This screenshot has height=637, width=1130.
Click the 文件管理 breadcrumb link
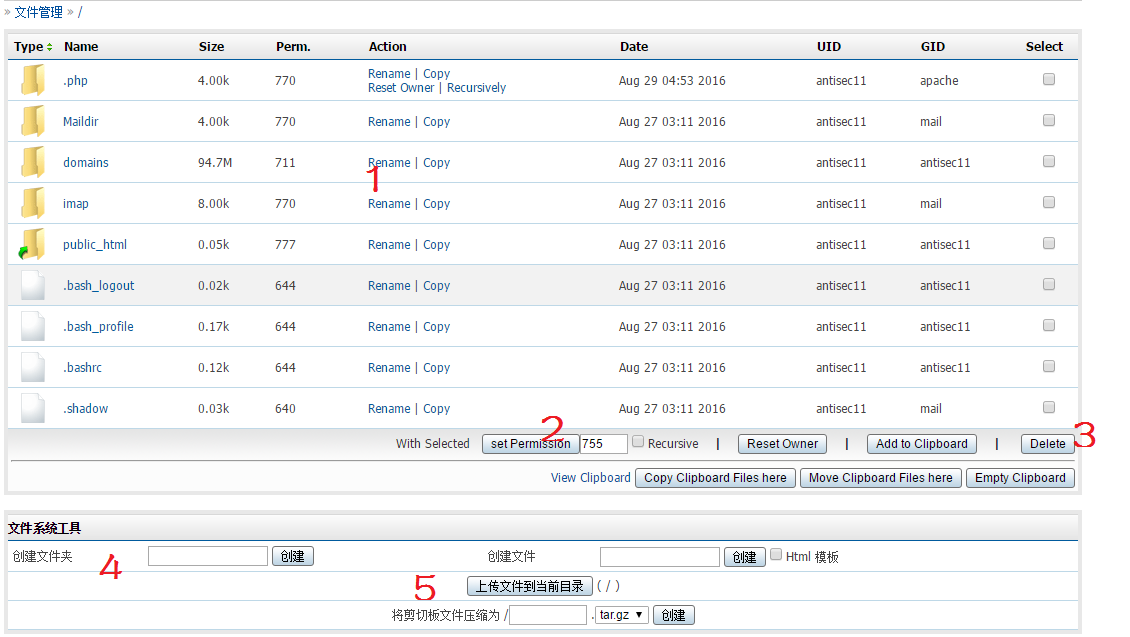[38, 12]
